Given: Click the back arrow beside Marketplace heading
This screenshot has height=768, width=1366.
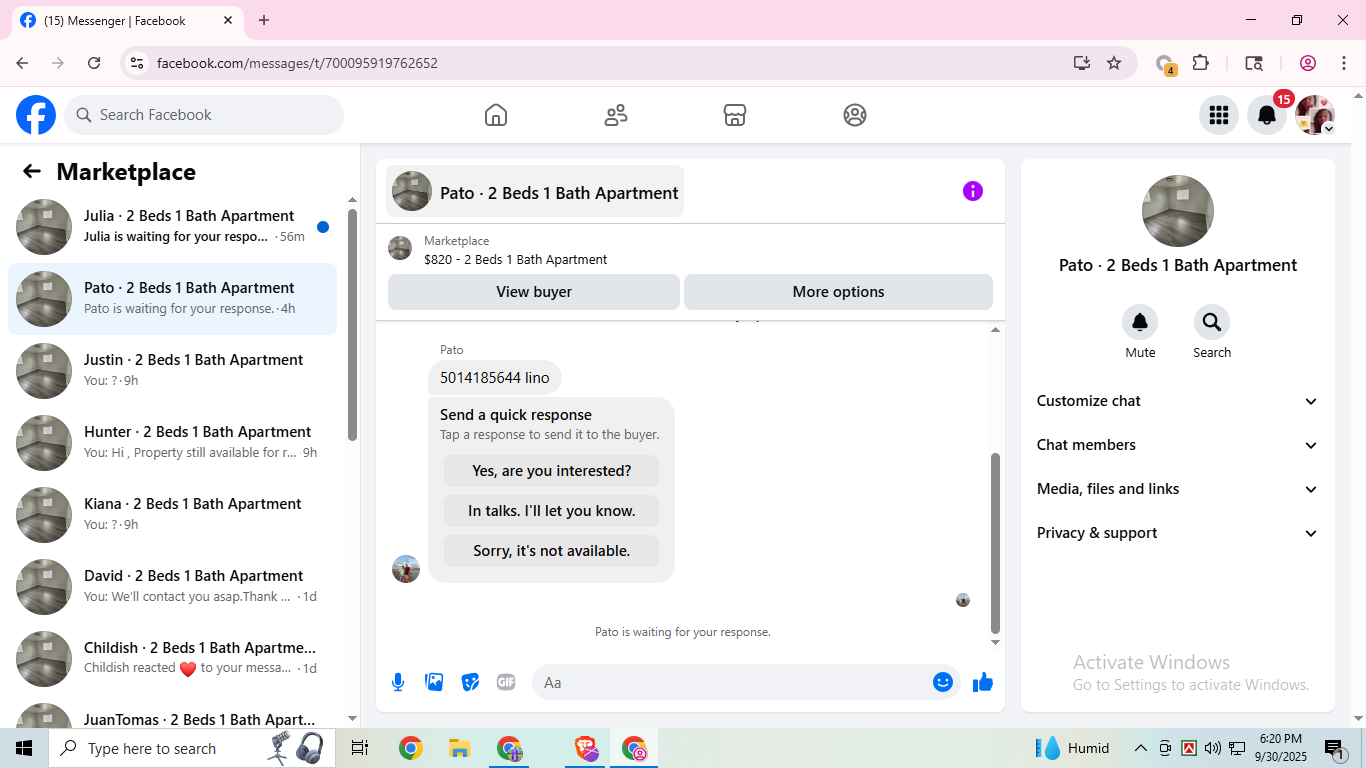Looking at the screenshot, I should pyautogui.click(x=32, y=172).
